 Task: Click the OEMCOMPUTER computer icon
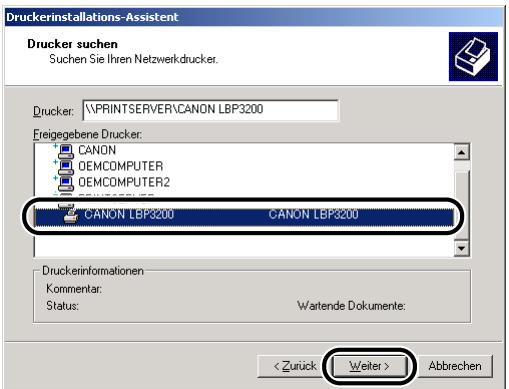66,167
